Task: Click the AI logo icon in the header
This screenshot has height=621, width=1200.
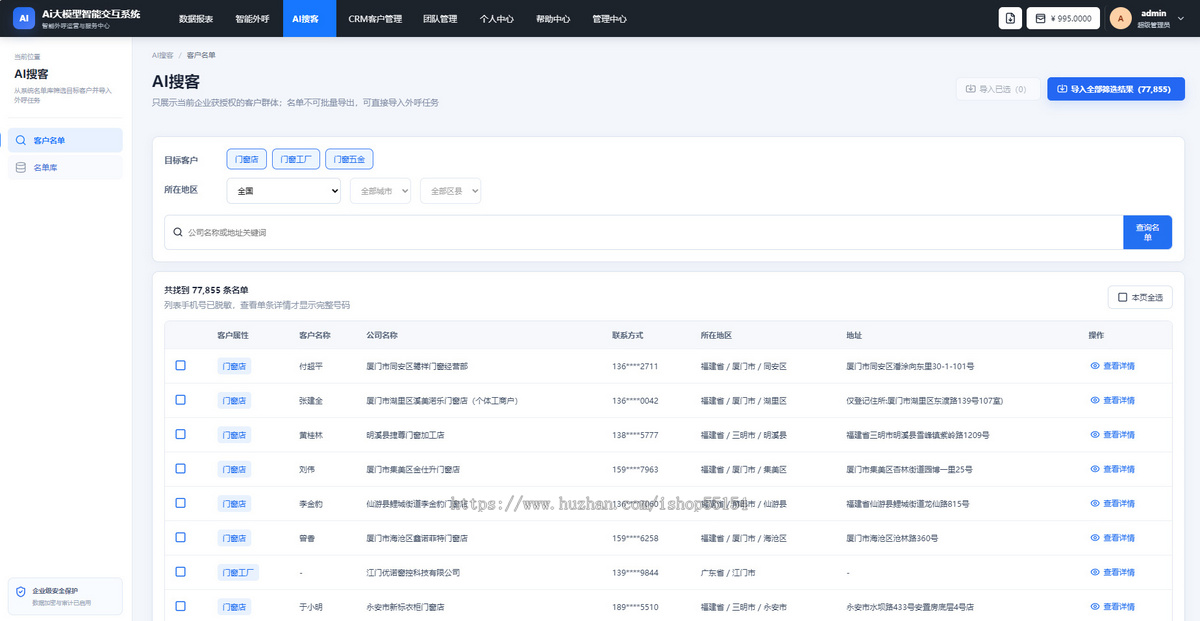Action: (x=25, y=18)
